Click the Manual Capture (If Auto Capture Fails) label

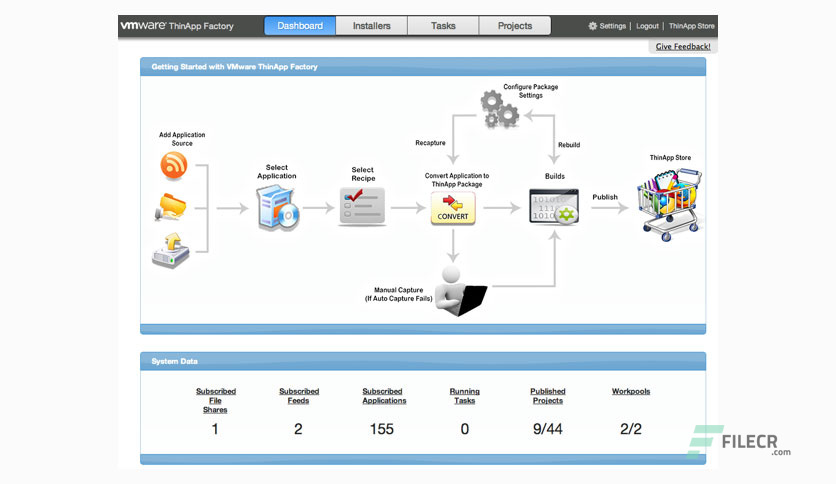398,294
